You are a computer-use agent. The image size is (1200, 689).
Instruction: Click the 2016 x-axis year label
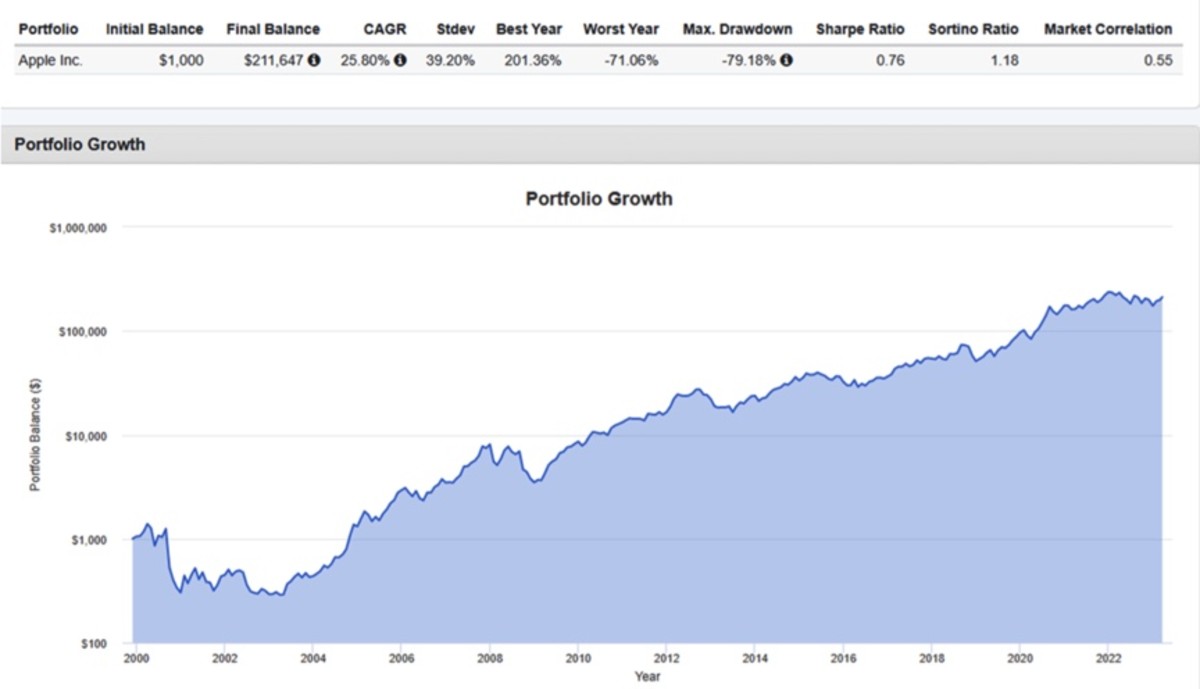click(x=844, y=659)
